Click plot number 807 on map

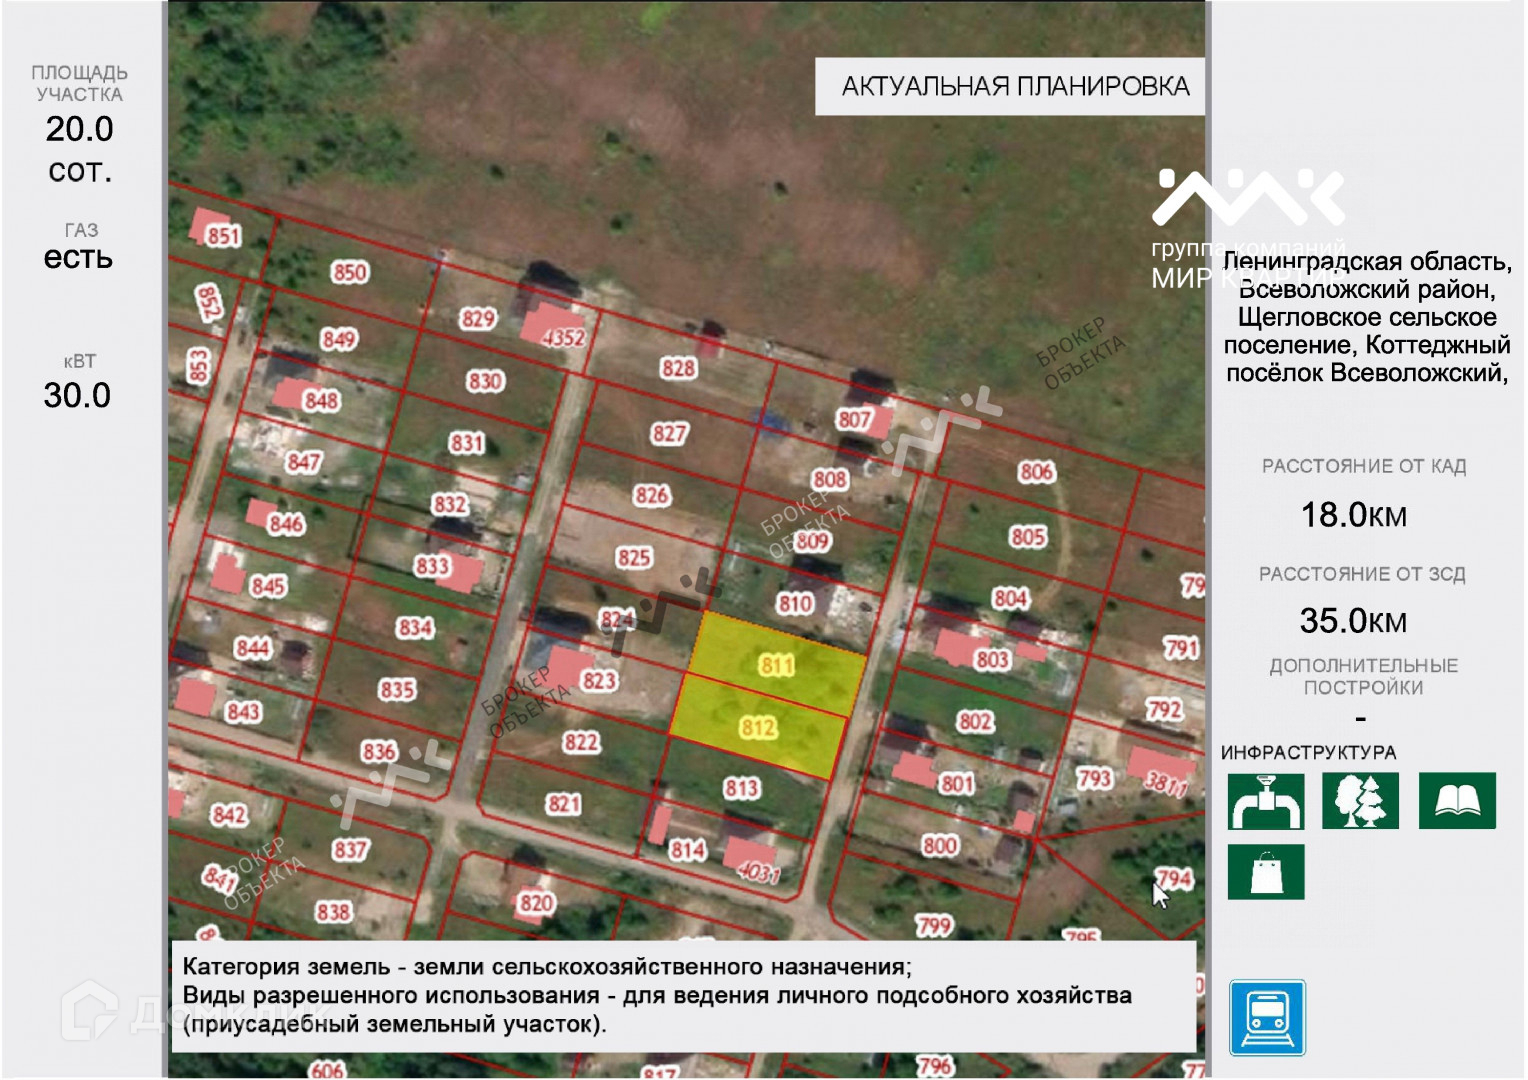click(x=854, y=419)
